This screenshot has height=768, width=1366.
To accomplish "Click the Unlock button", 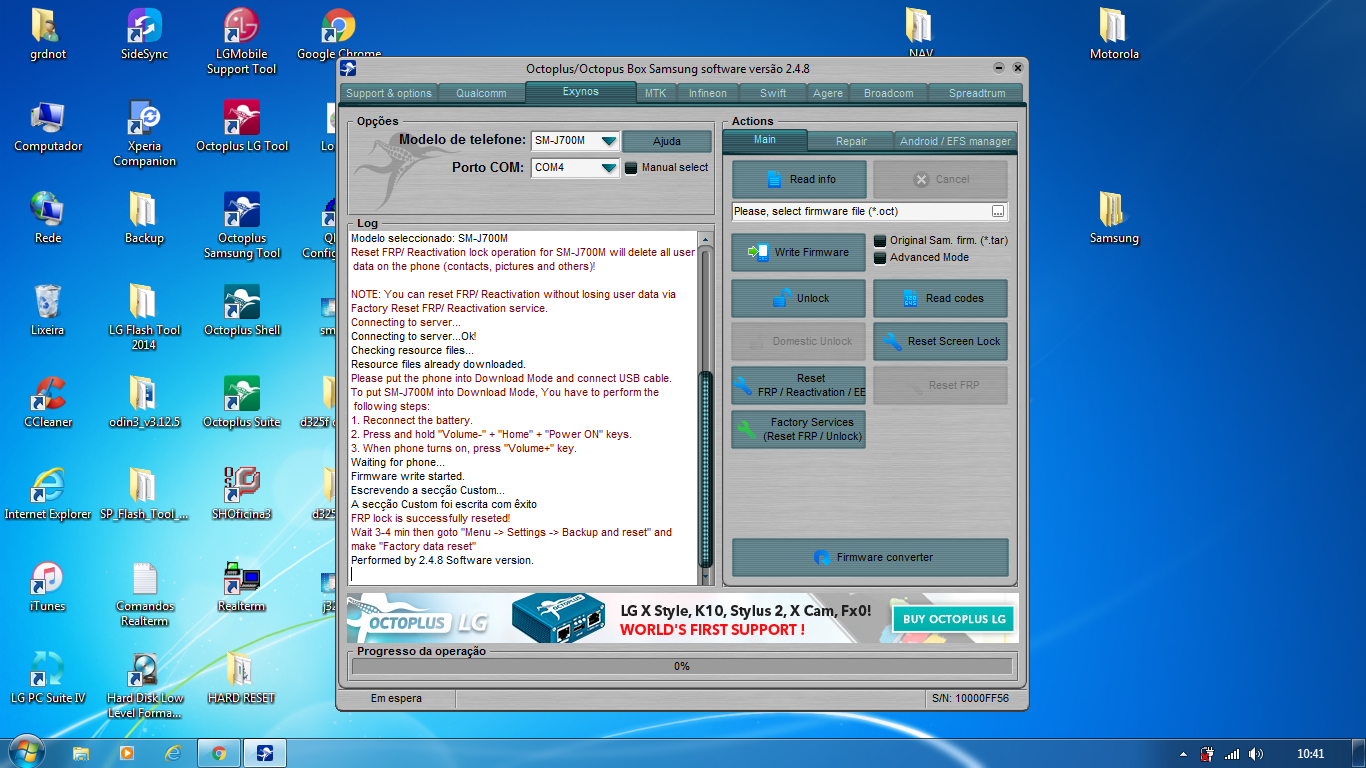I will [799, 299].
